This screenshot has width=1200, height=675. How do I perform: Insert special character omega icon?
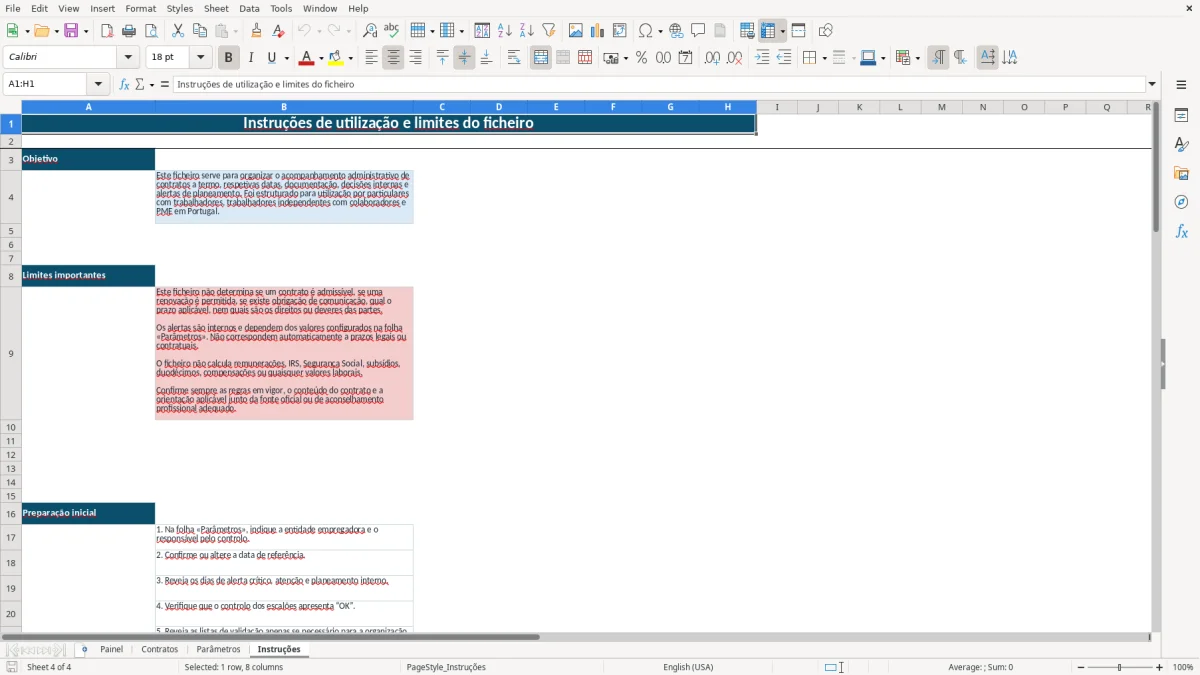(x=646, y=31)
